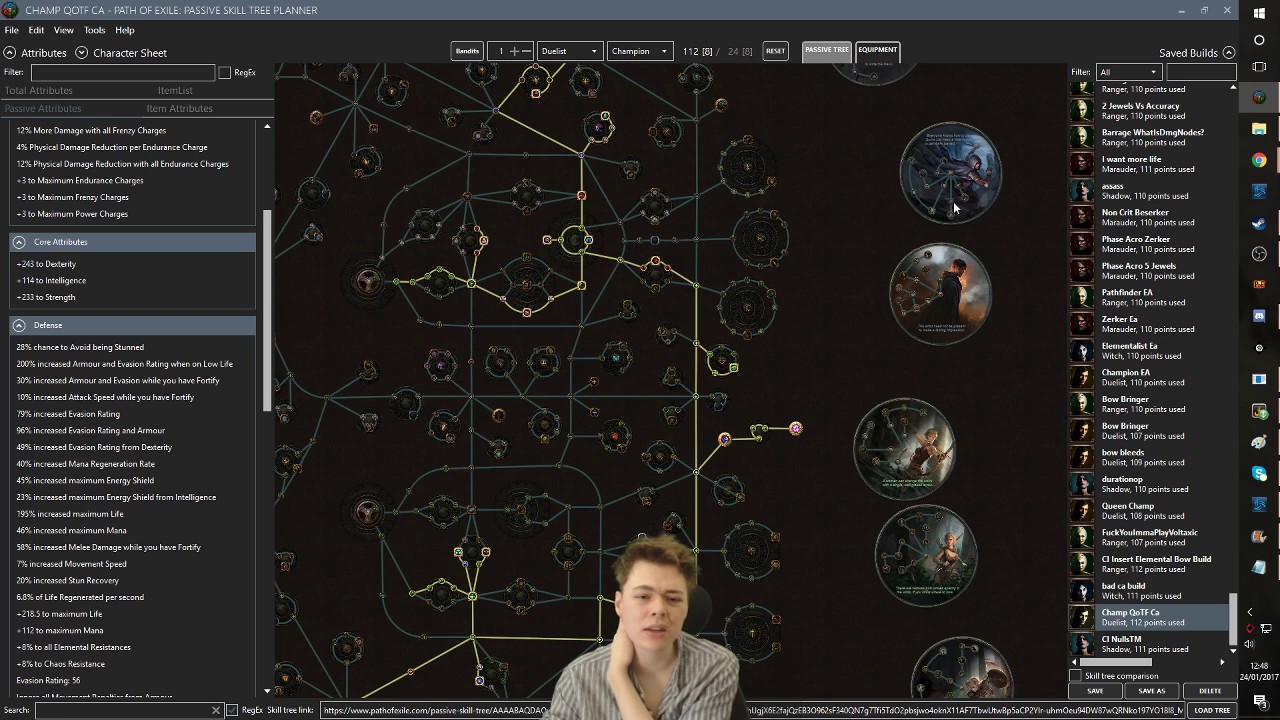This screenshot has height=720, width=1280.
Task: Open Skype from the taskbar
Action: coord(1259,473)
